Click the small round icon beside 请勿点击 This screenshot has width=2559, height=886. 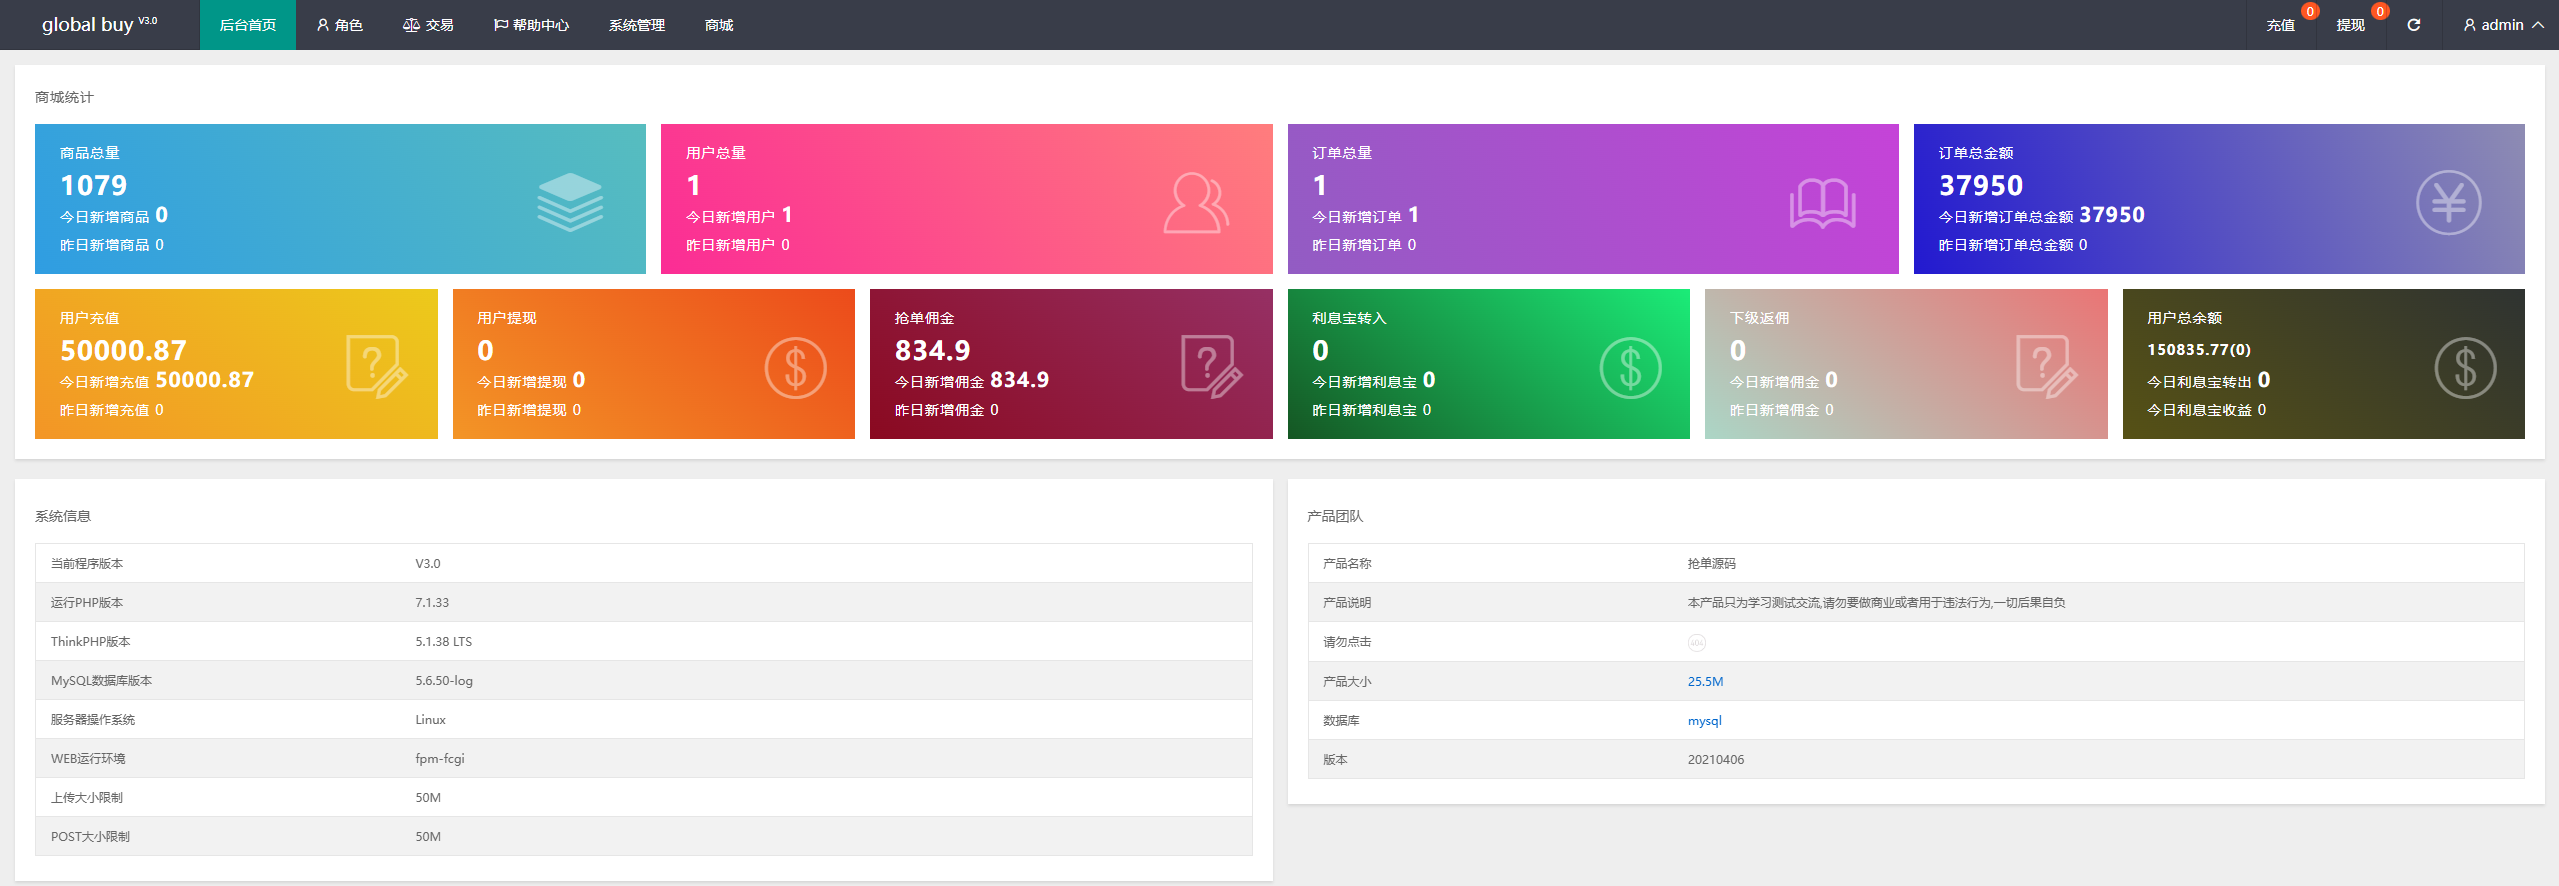click(x=1696, y=643)
